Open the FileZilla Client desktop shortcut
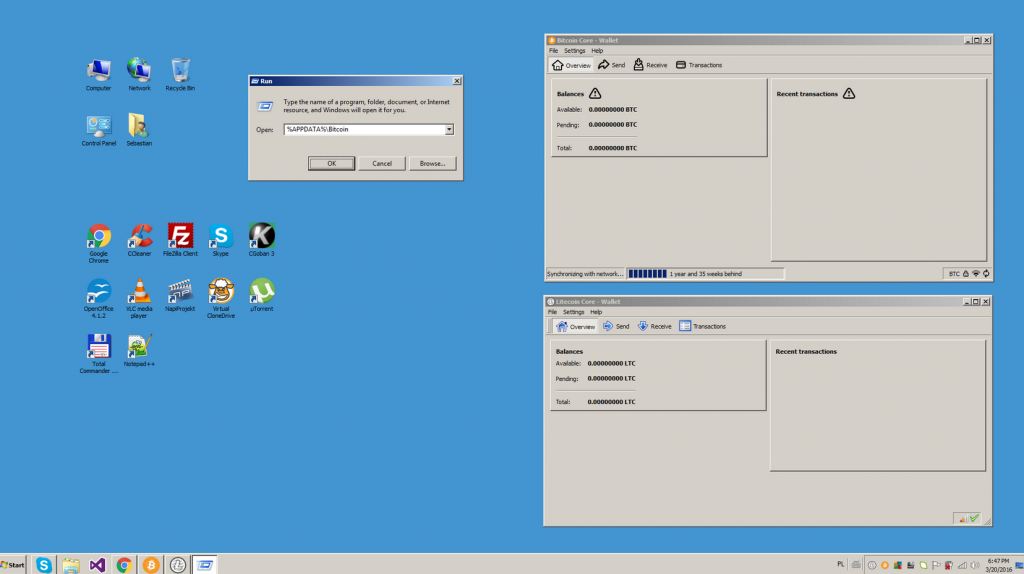Image resolution: width=1024 pixels, height=574 pixels. click(180, 237)
